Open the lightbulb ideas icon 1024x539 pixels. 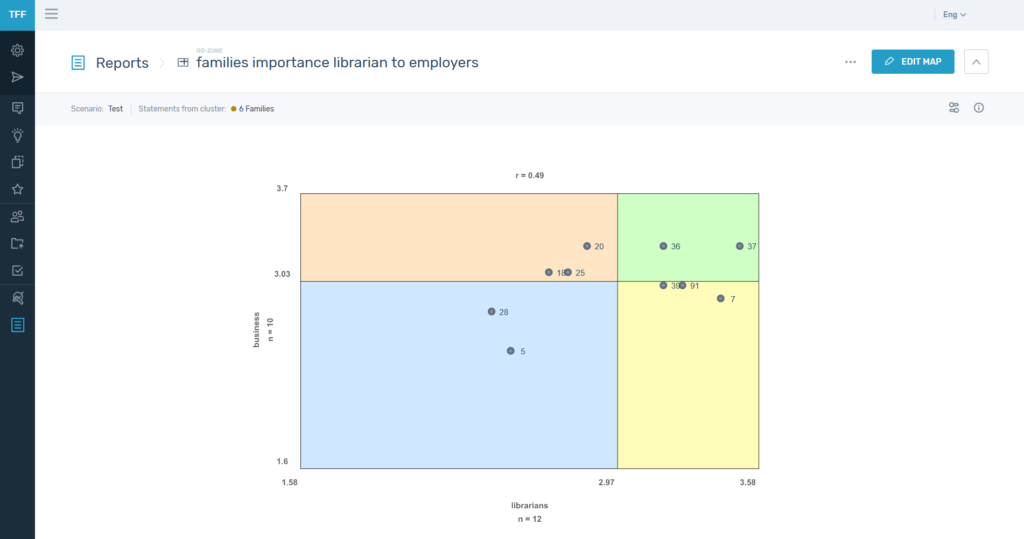17,135
